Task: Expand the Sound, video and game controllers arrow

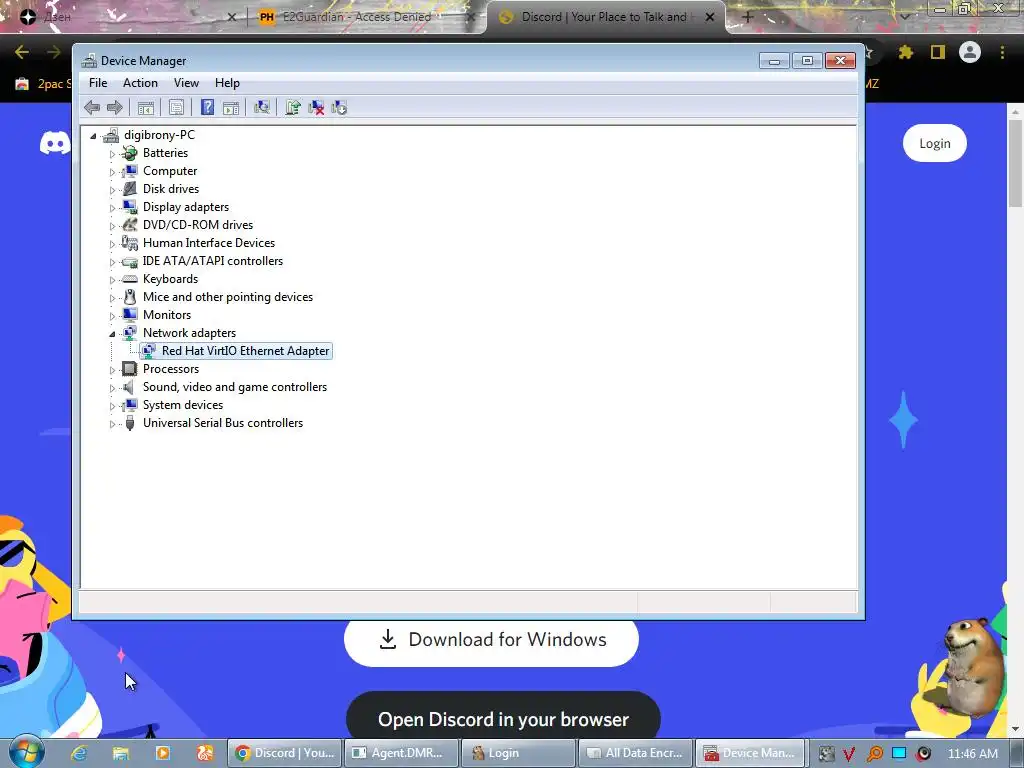Action: pos(112,388)
